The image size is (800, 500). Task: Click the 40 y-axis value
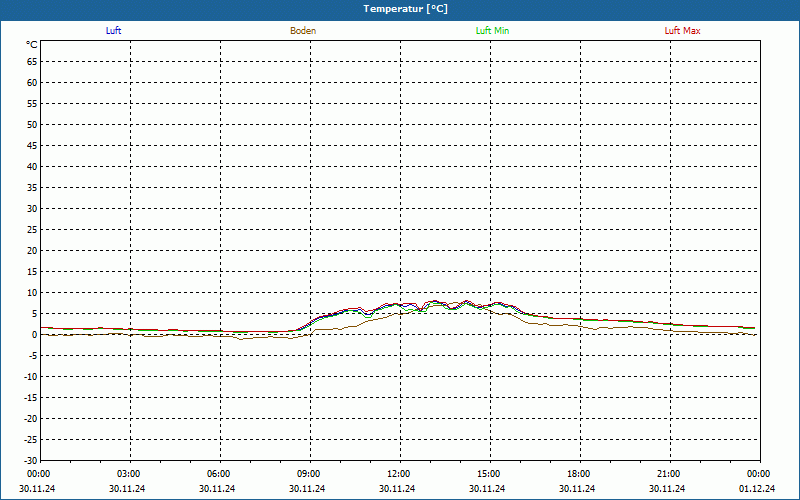pos(32,167)
